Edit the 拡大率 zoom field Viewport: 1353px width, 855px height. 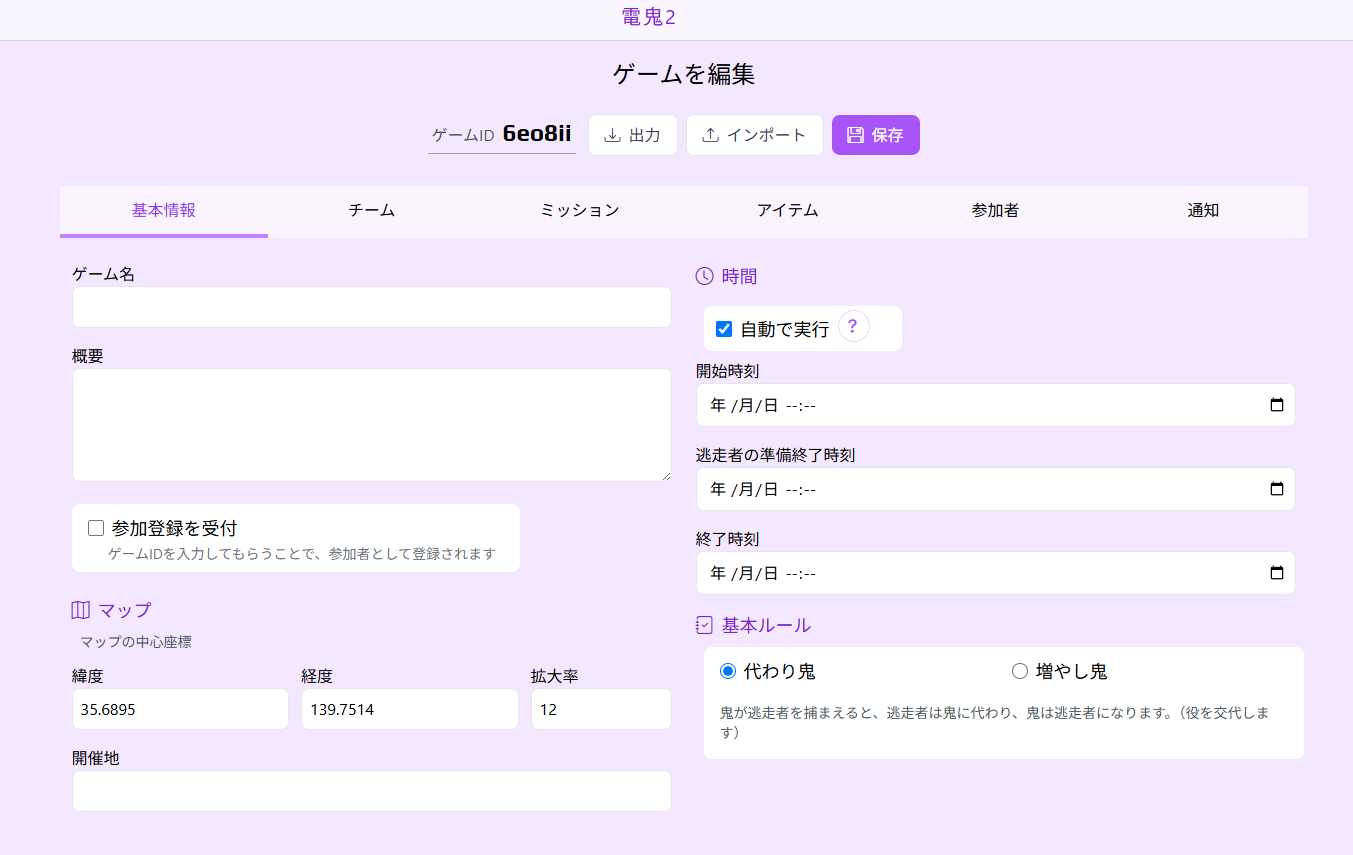601,709
